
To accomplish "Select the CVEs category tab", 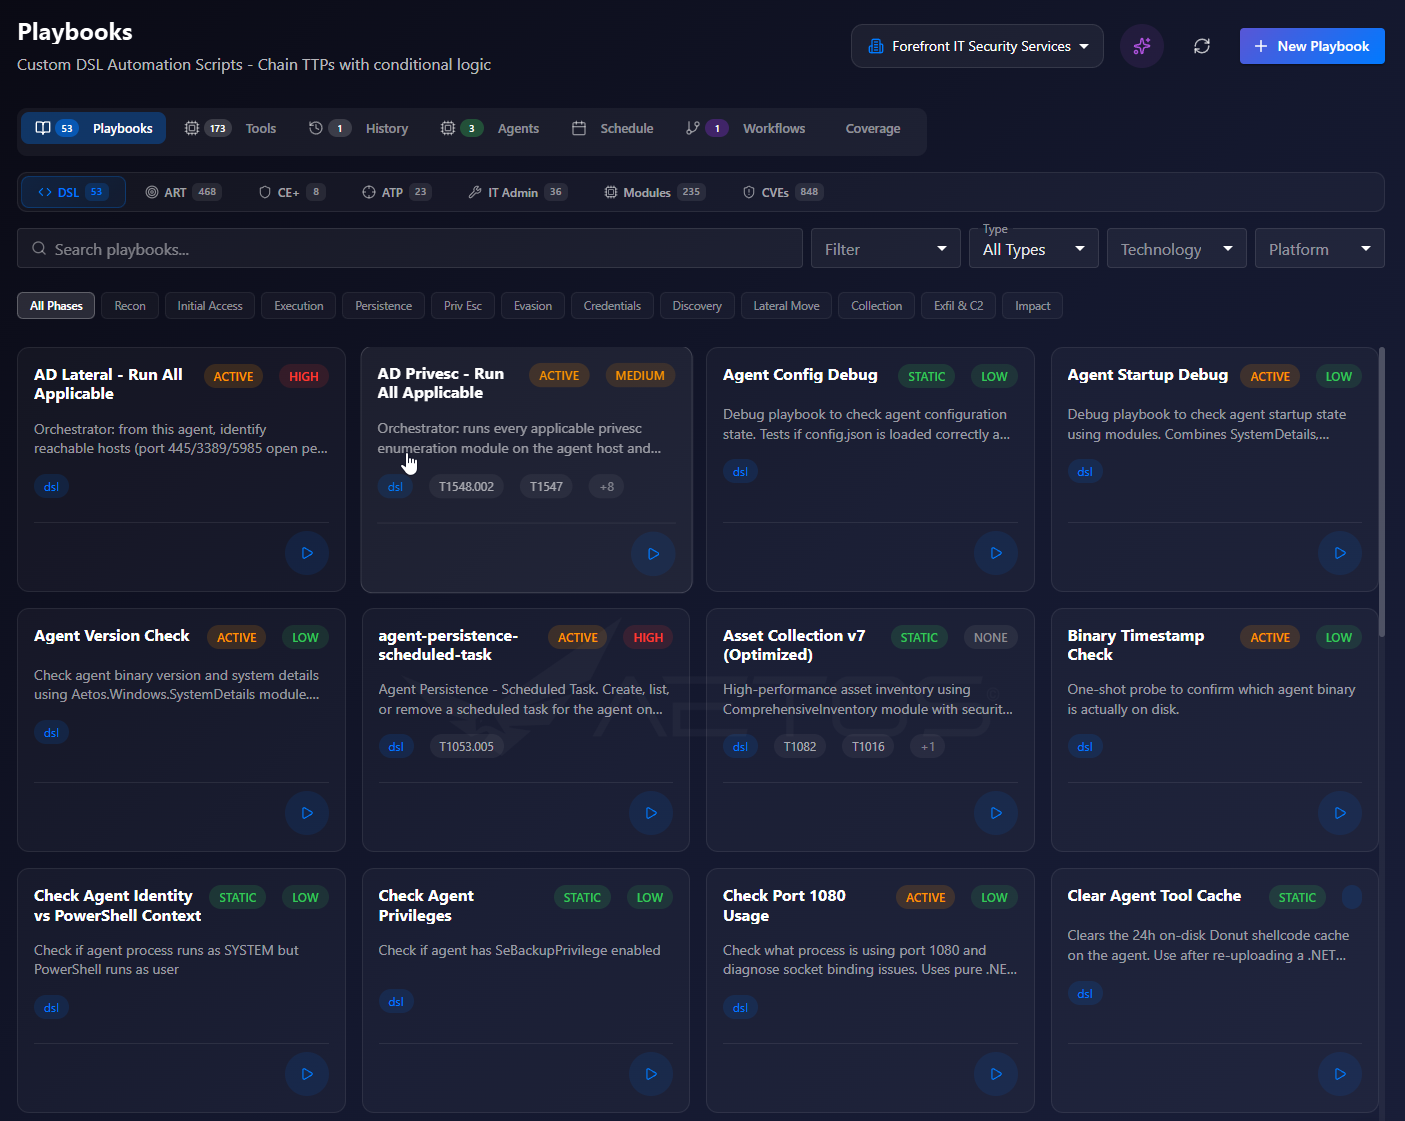I will pos(782,192).
